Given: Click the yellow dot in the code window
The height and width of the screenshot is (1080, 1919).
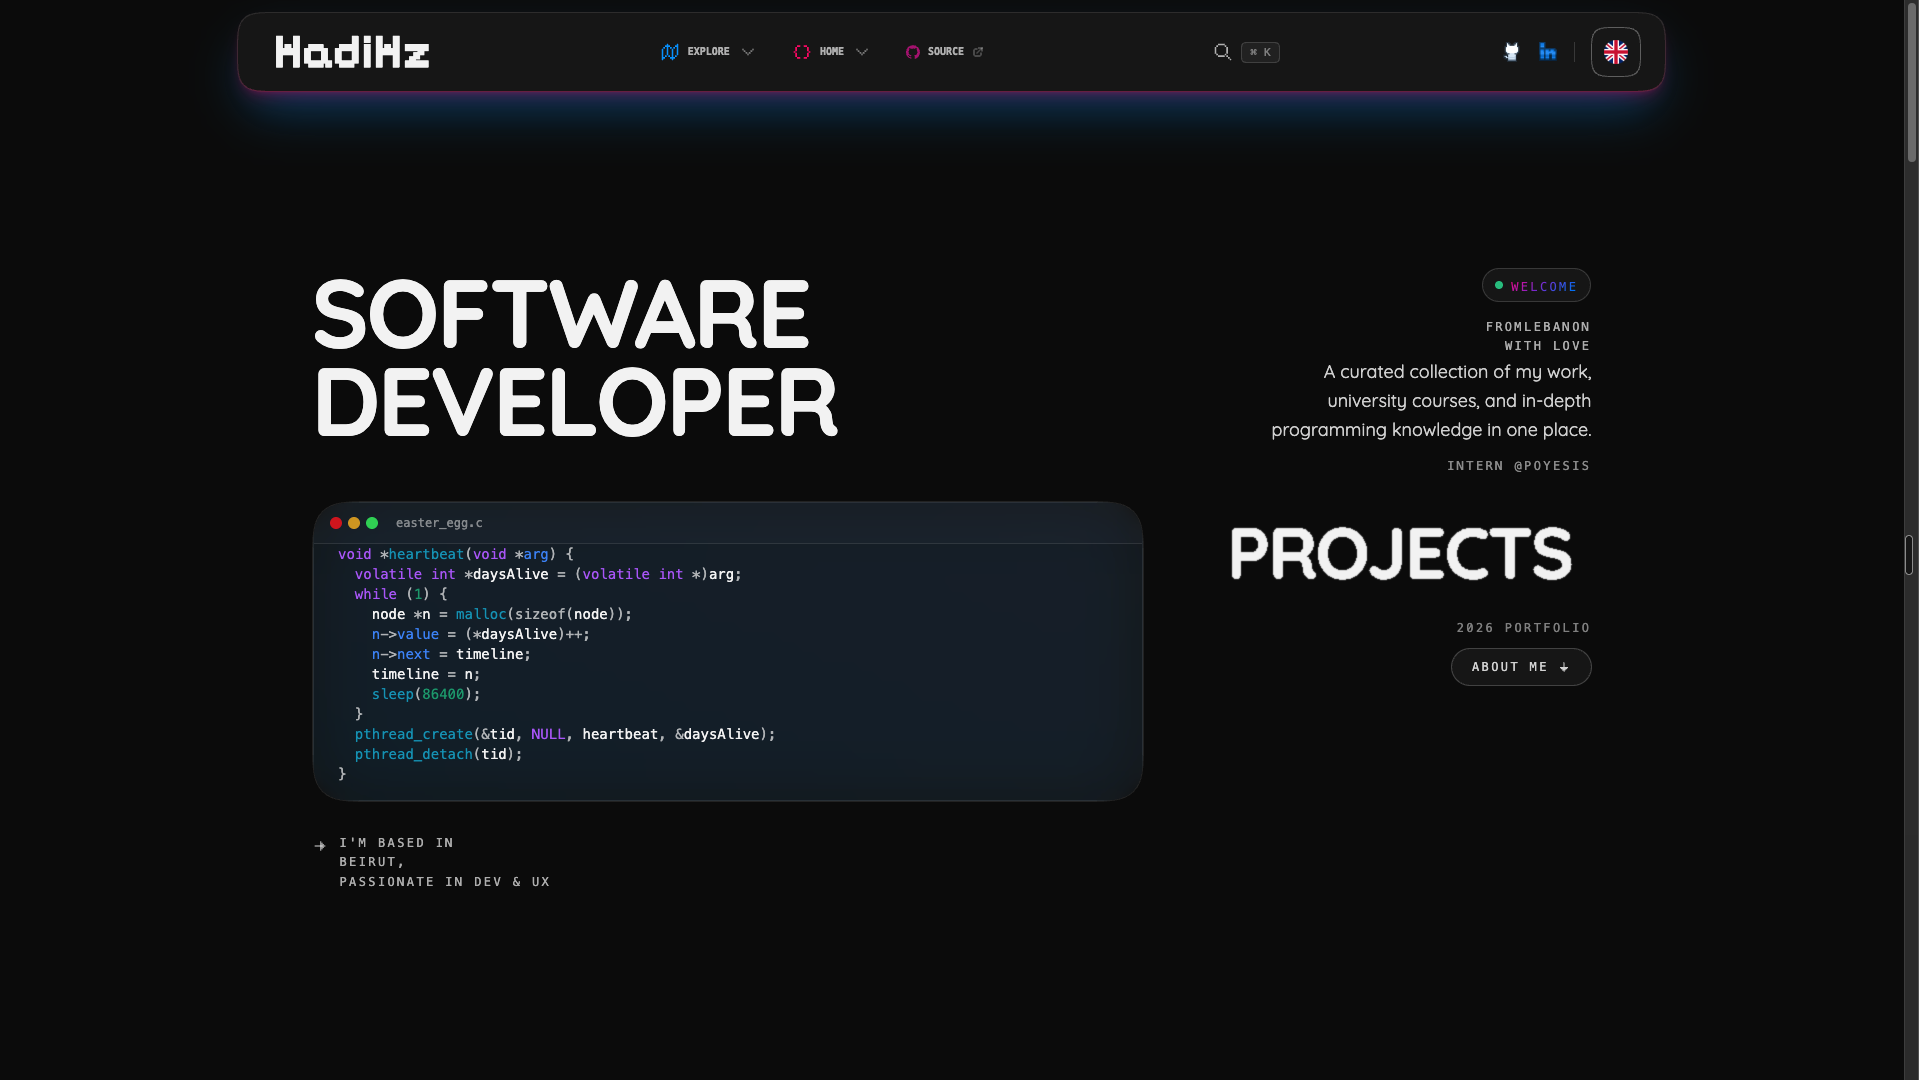Looking at the screenshot, I should click(354, 523).
